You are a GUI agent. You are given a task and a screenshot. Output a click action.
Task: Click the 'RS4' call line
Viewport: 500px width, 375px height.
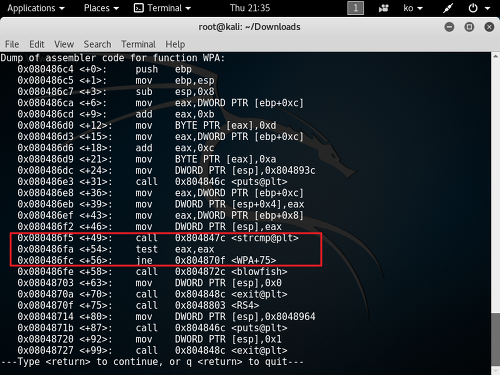[x=138, y=306]
